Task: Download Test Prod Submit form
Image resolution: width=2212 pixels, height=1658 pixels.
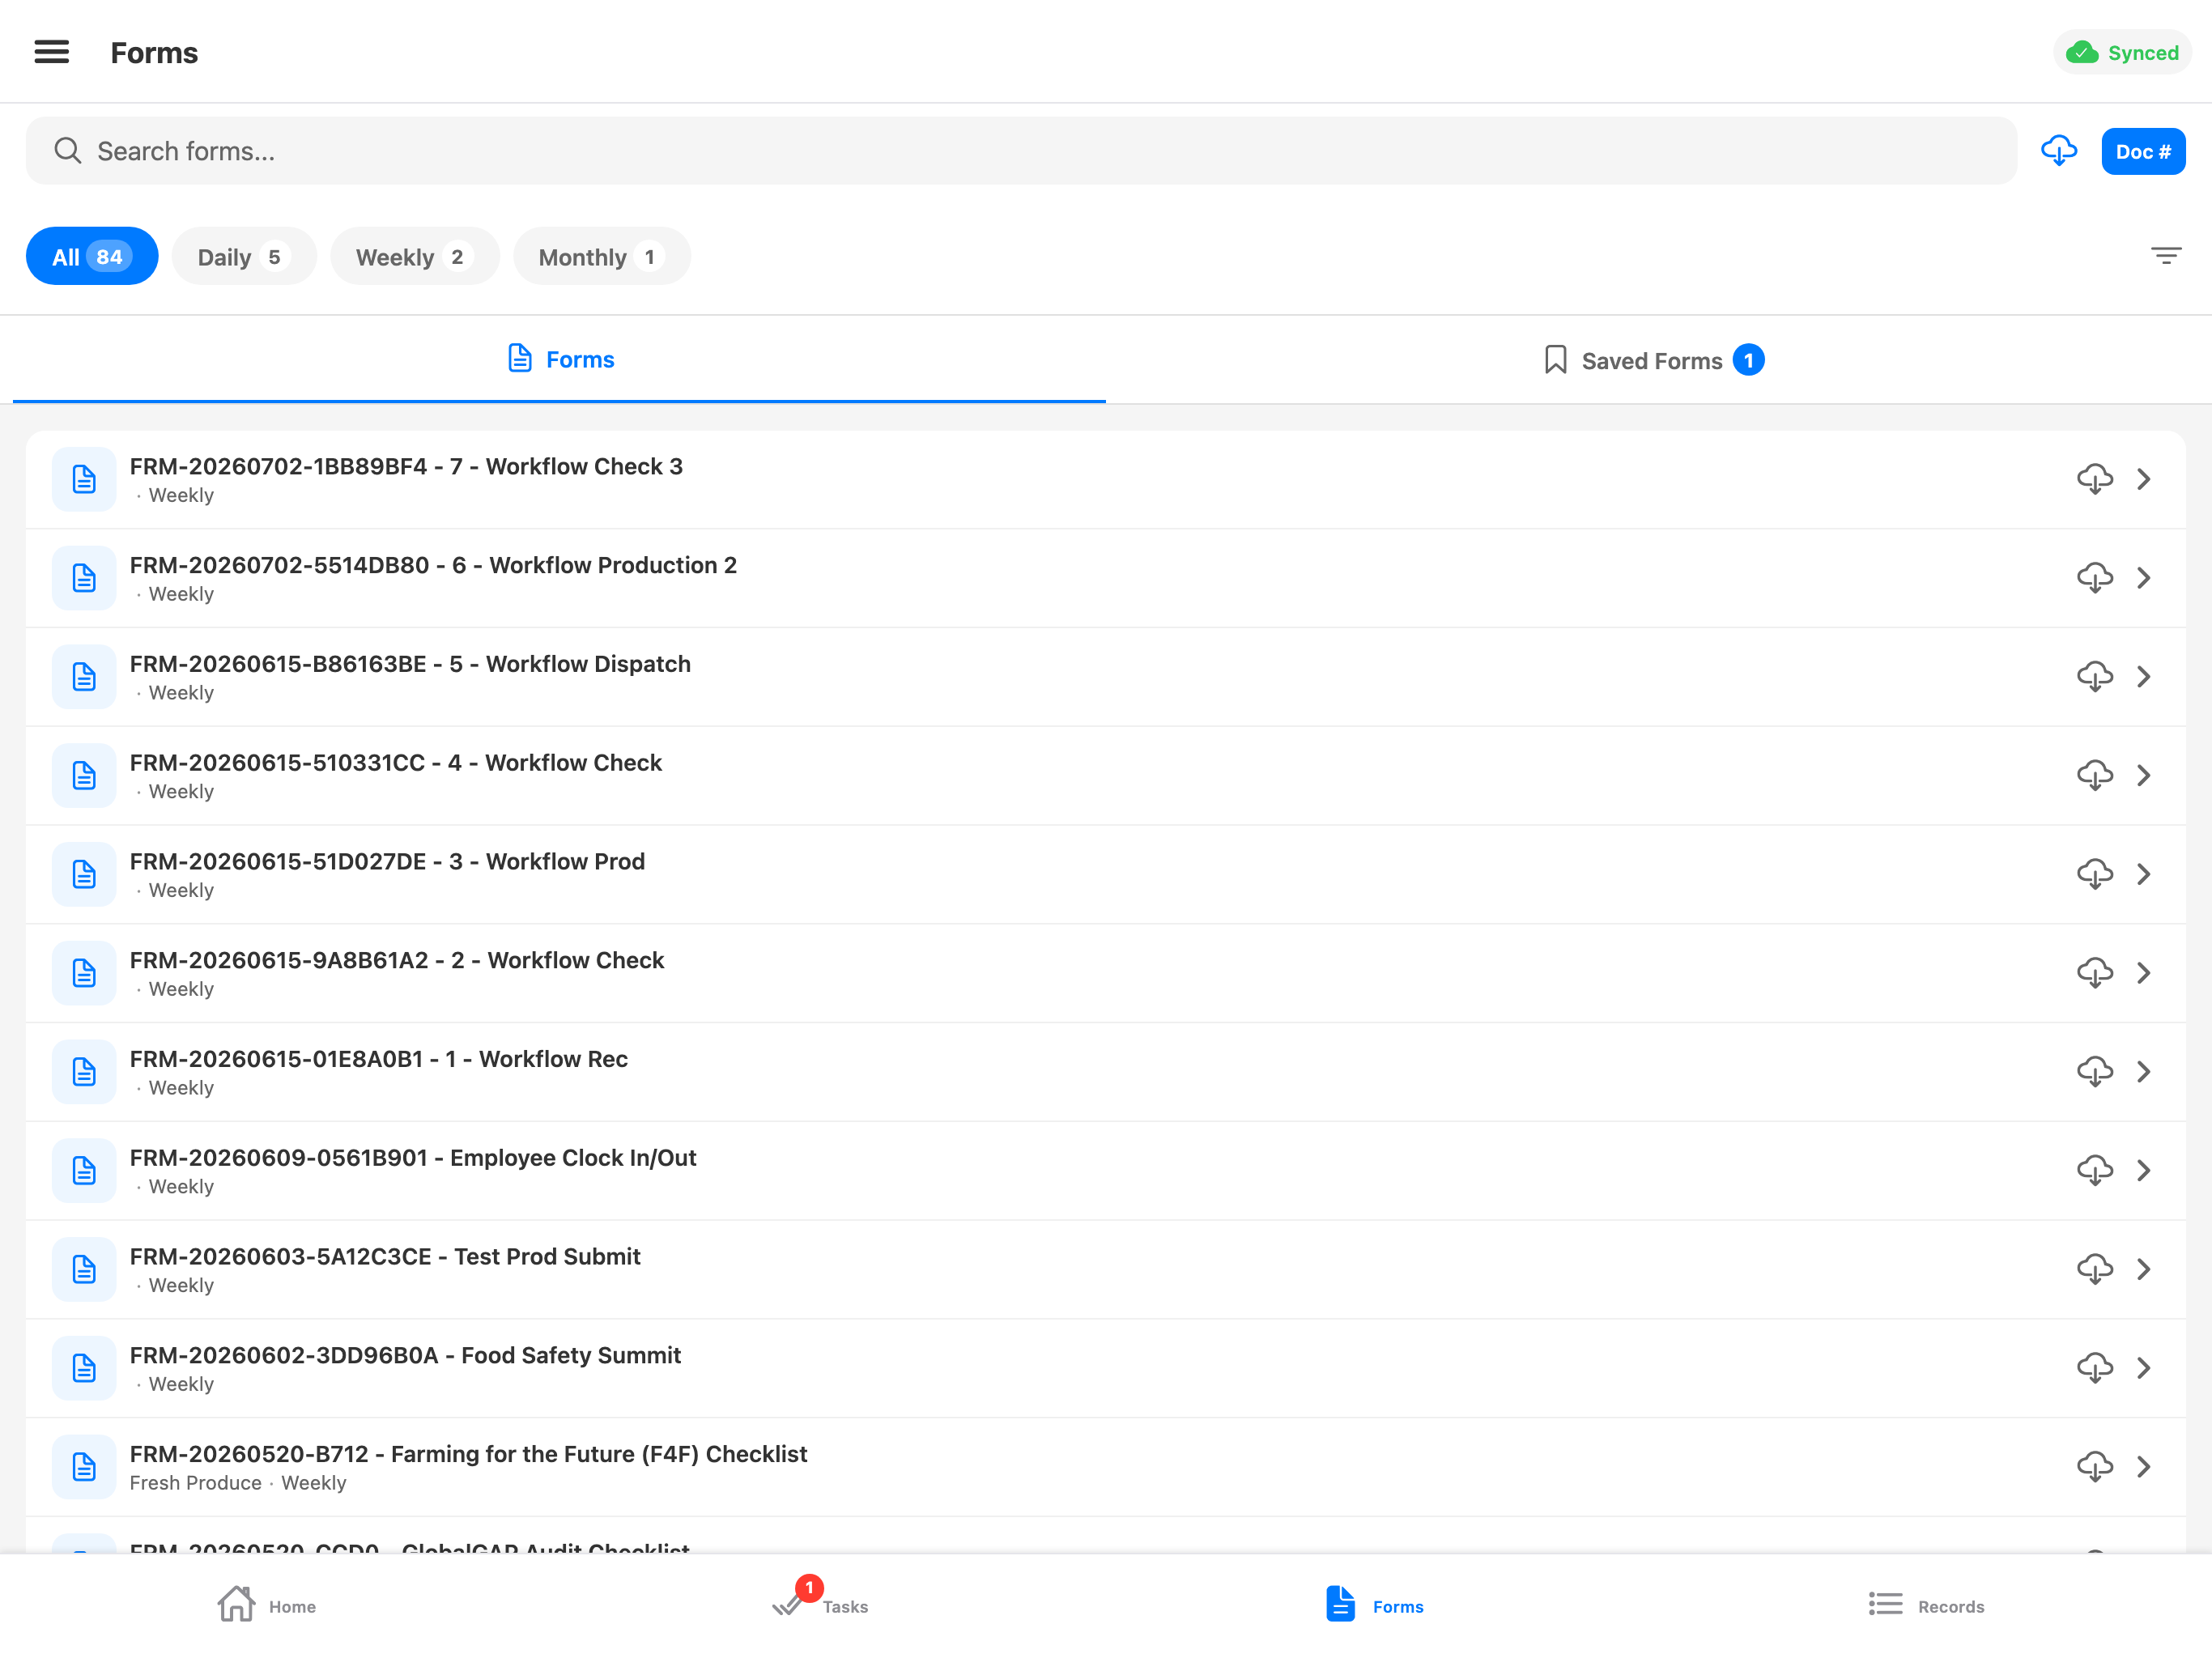Action: point(2095,1269)
